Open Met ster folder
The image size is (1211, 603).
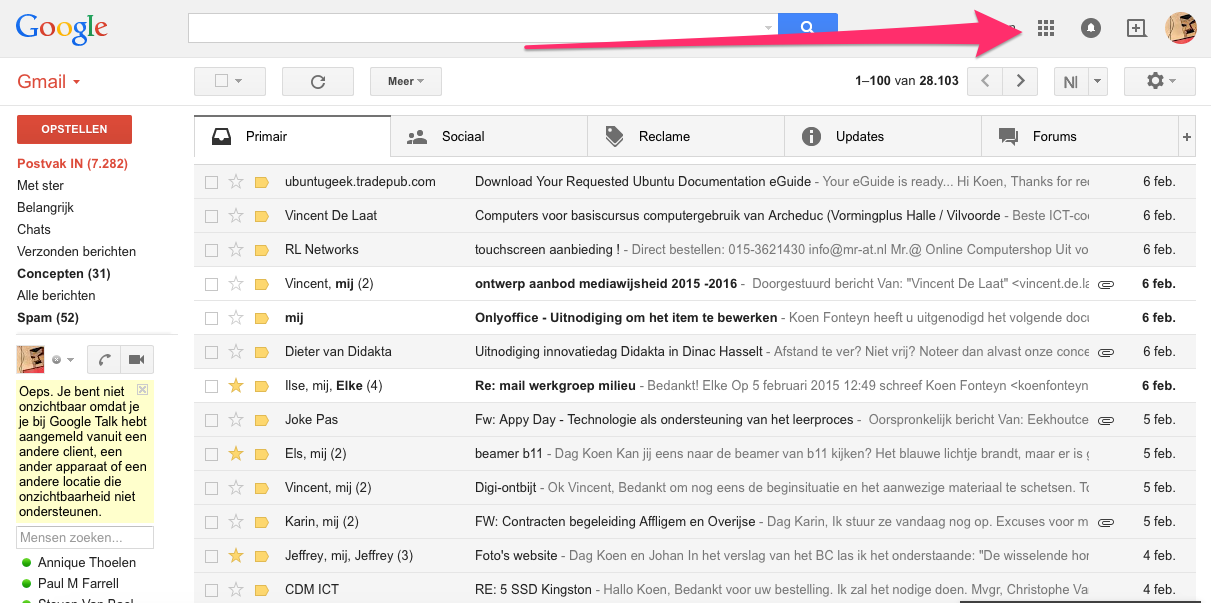coord(40,185)
